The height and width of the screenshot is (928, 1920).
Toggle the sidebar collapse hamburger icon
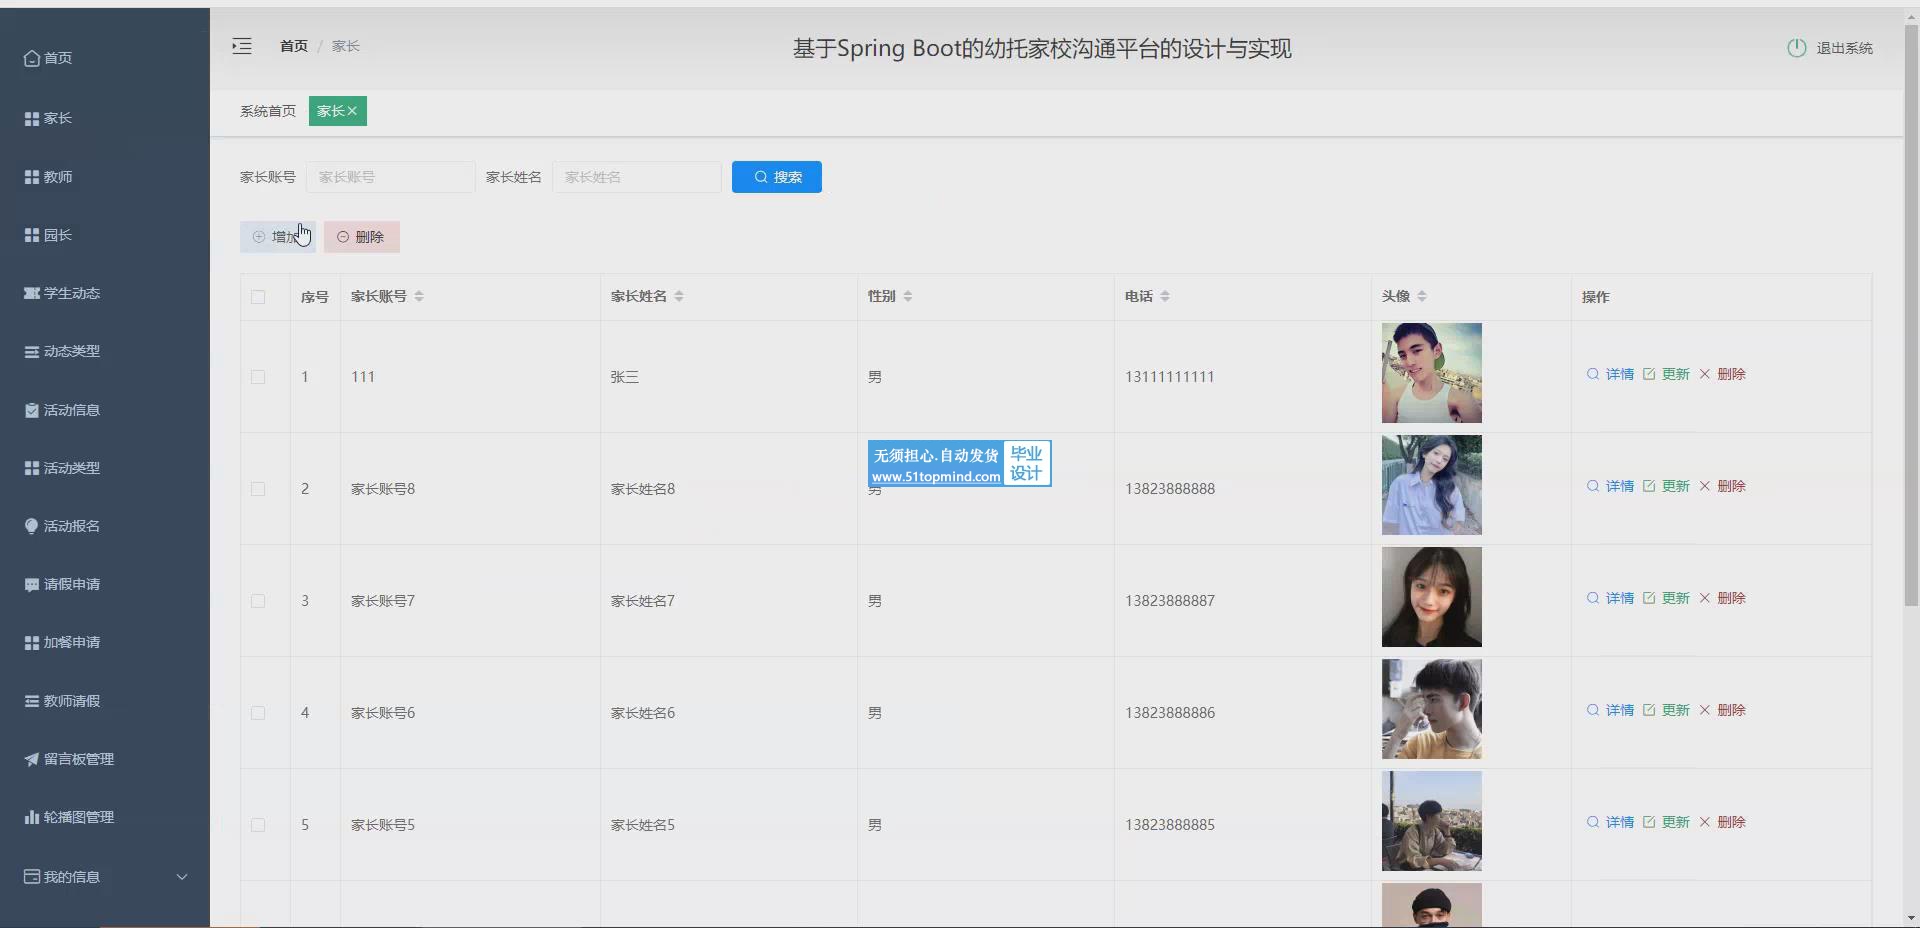(242, 46)
